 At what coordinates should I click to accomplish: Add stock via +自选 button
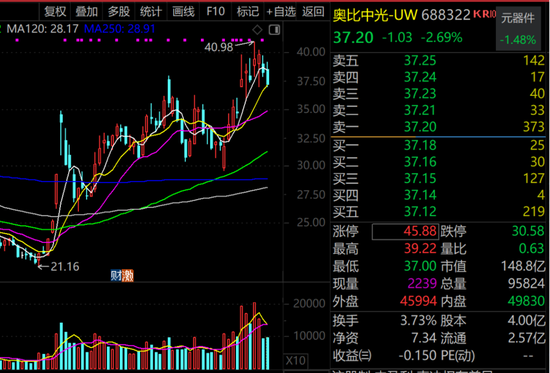281,12
